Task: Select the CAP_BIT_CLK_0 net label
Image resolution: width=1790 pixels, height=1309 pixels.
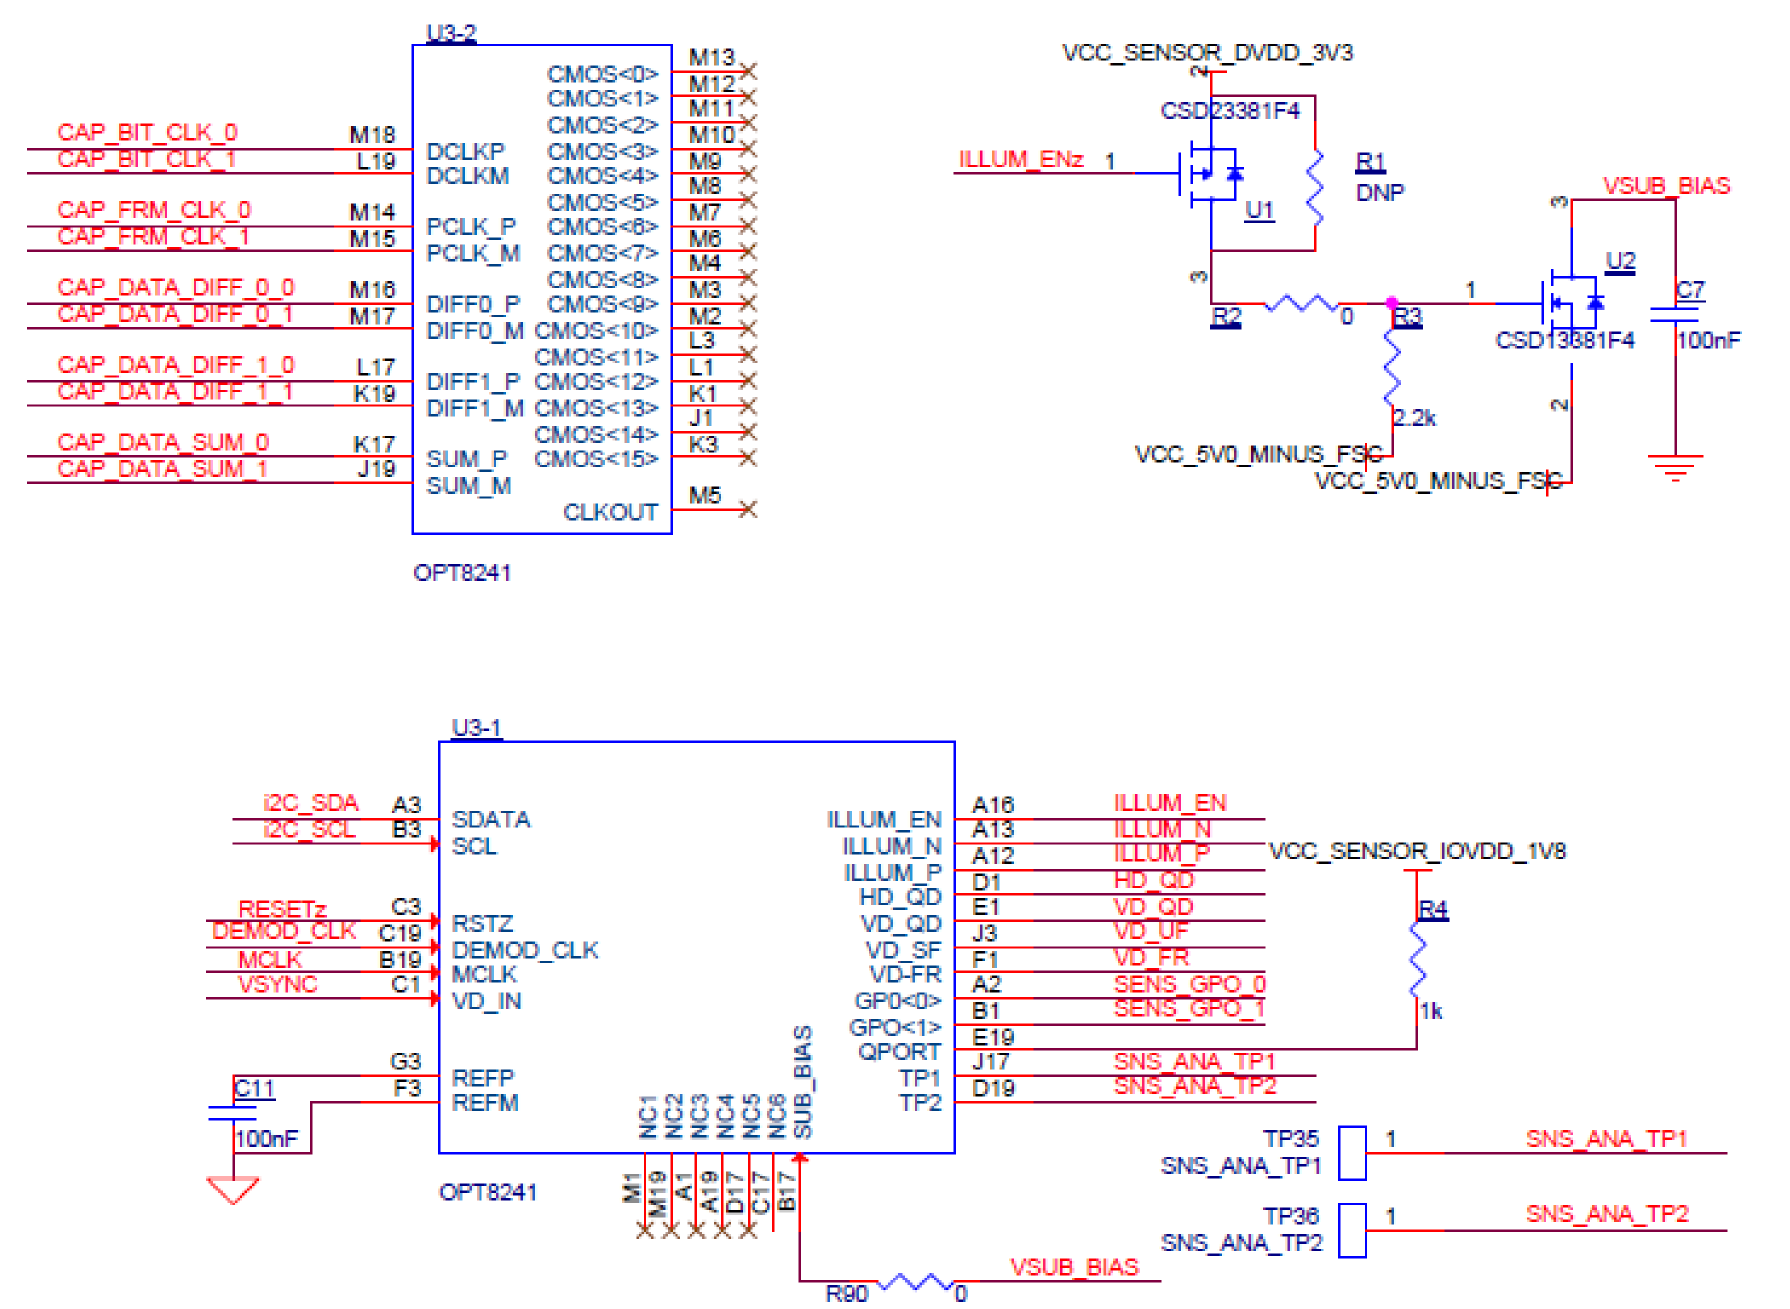Action: 147,132
